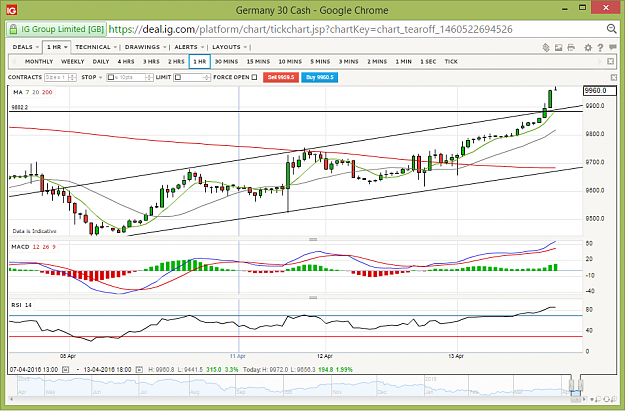Open the start date calendar picker
625x413 pixels.
tap(66, 370)
